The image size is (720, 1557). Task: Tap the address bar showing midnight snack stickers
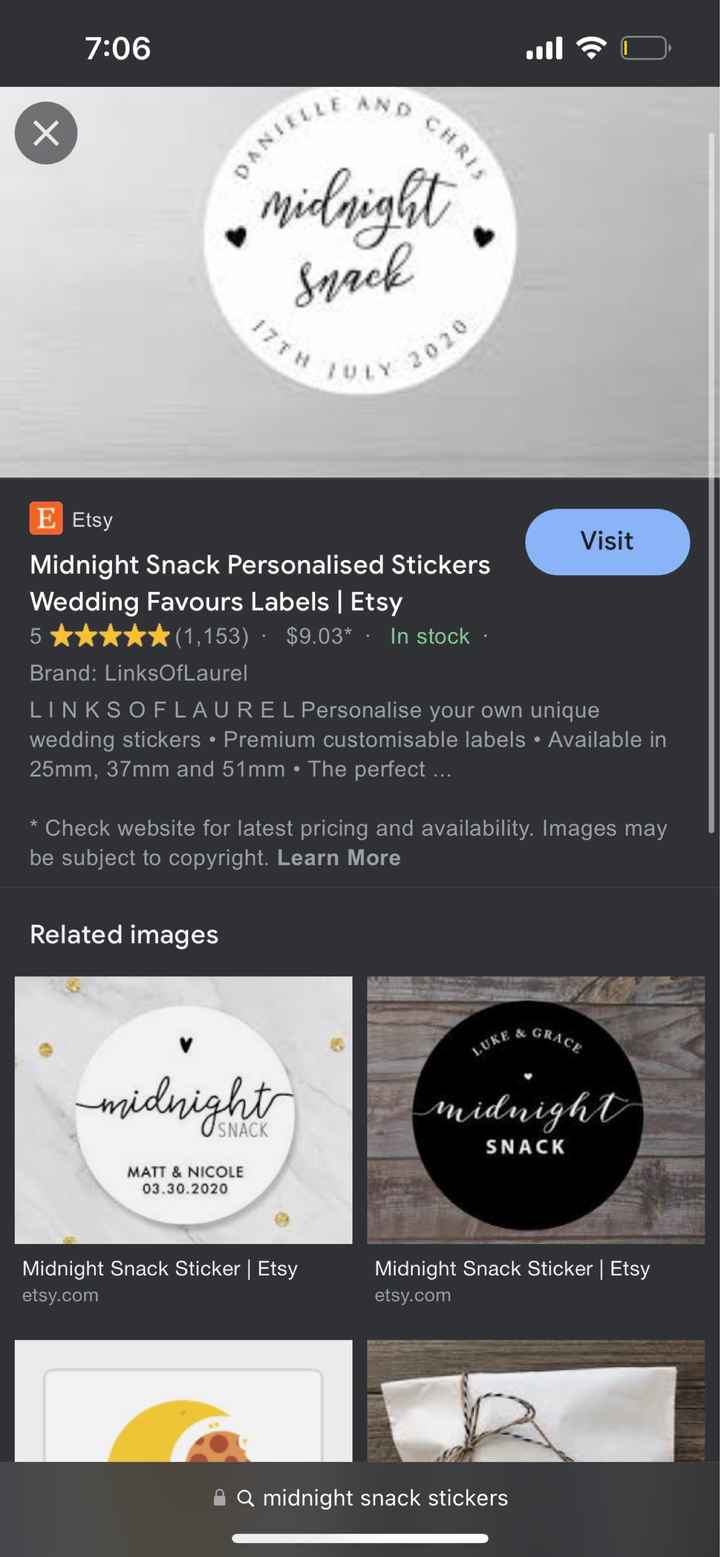385,1498
